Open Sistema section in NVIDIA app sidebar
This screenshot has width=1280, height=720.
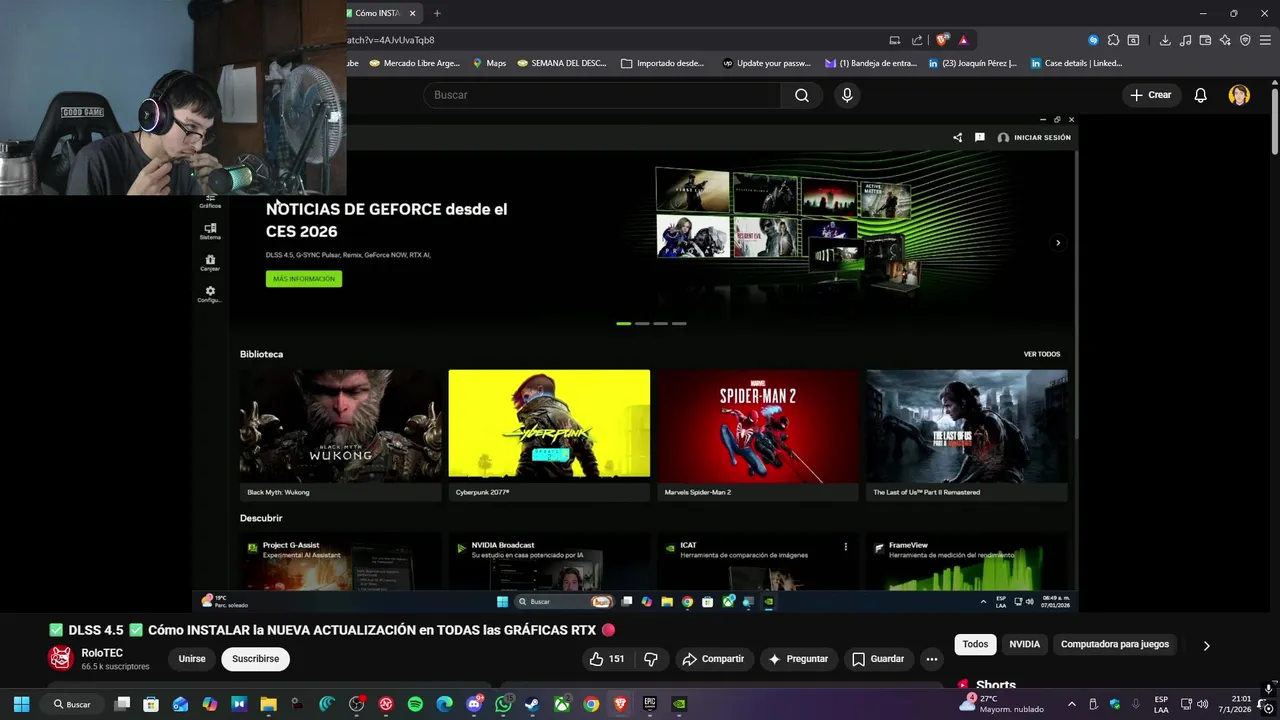click(210, 231)
